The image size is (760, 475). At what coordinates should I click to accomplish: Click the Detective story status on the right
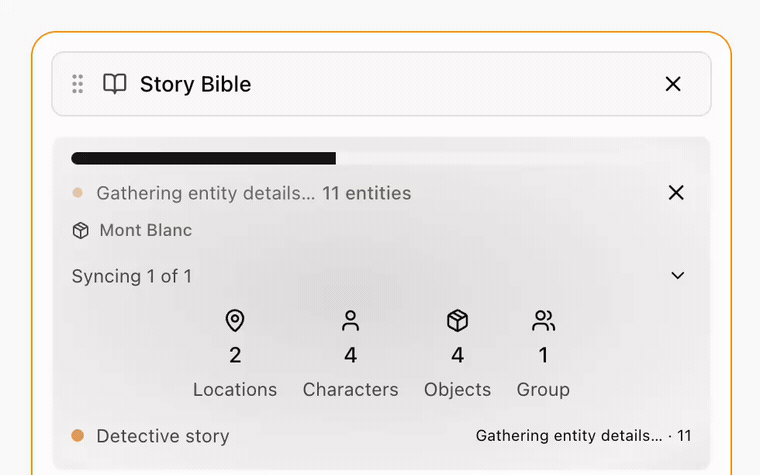tap(584, 436)
